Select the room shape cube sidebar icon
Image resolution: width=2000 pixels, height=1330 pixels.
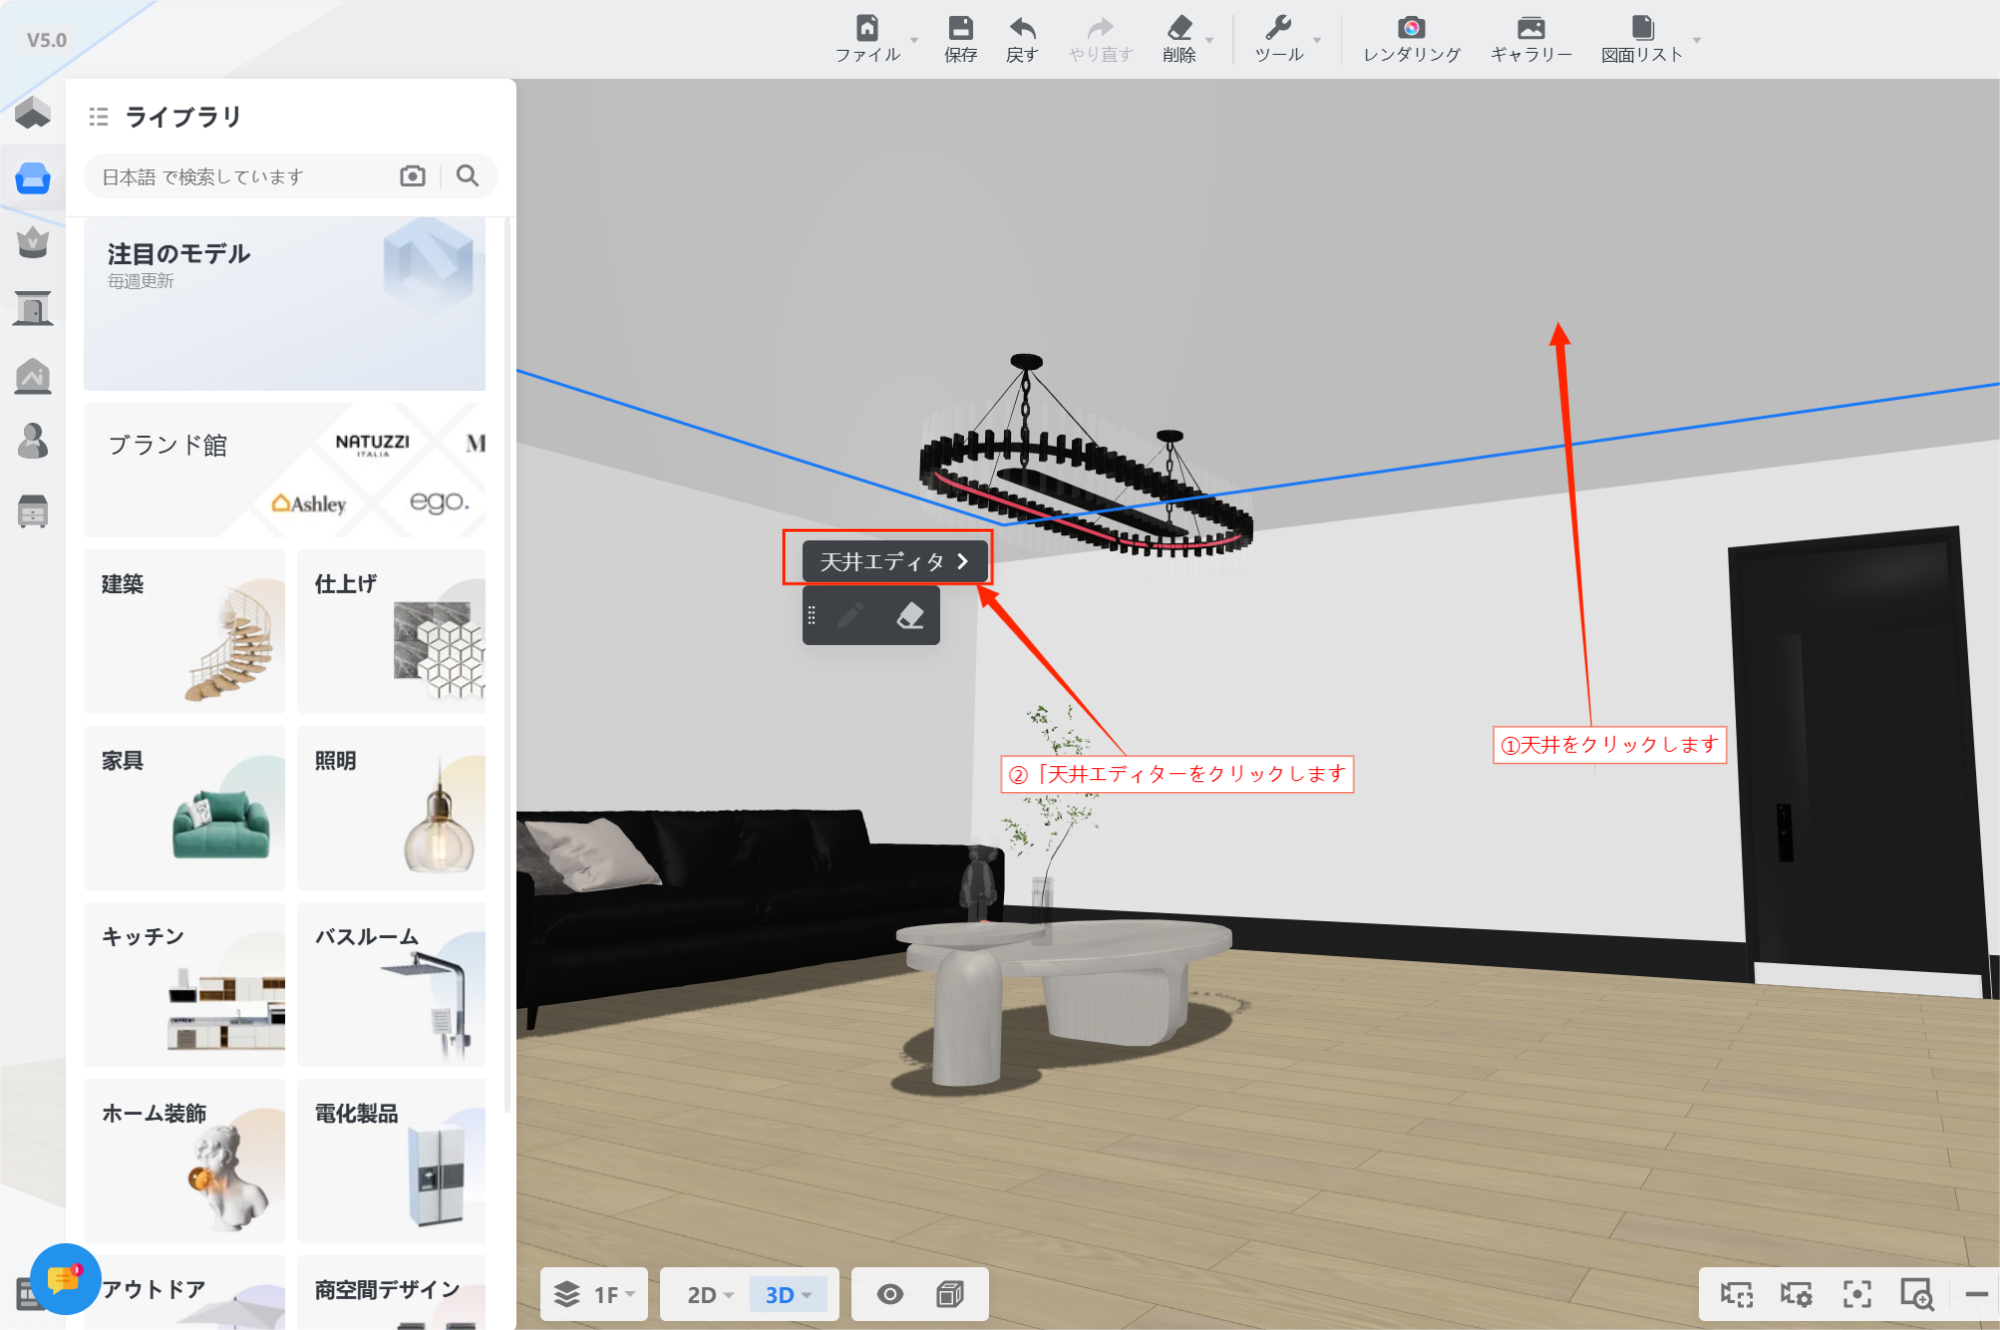33,112
